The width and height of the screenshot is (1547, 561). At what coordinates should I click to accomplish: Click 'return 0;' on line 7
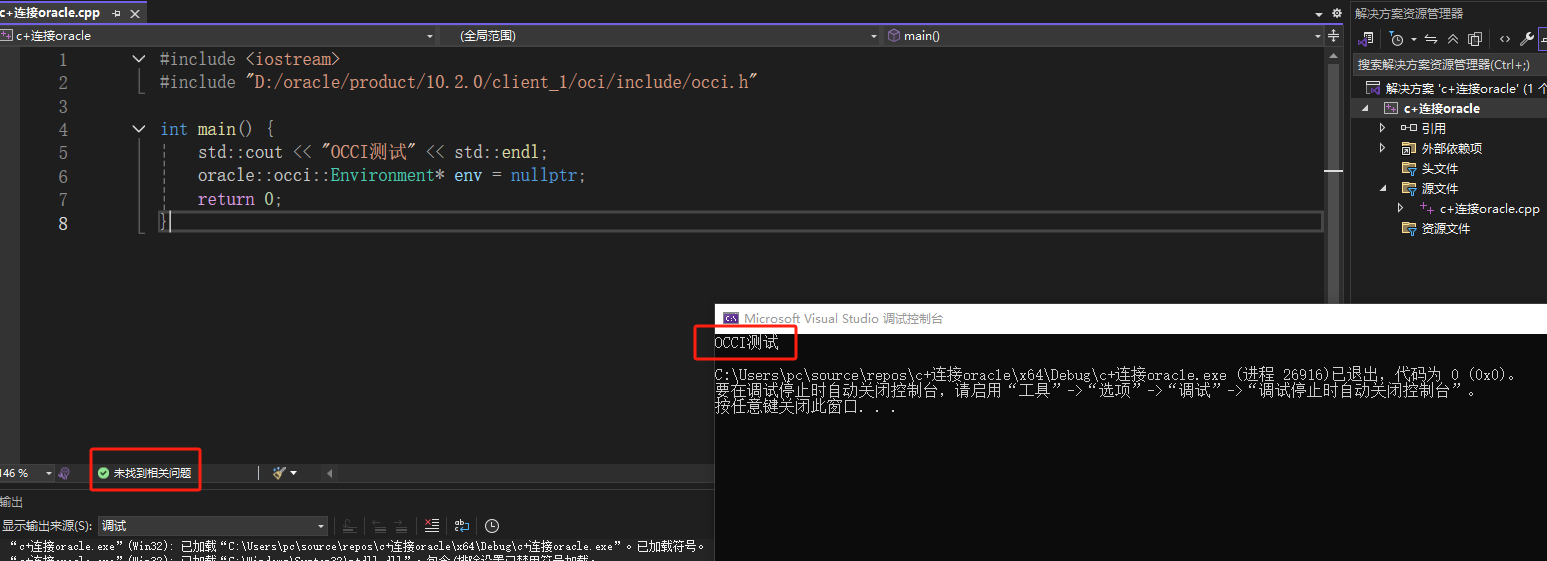tap(240, 199)
